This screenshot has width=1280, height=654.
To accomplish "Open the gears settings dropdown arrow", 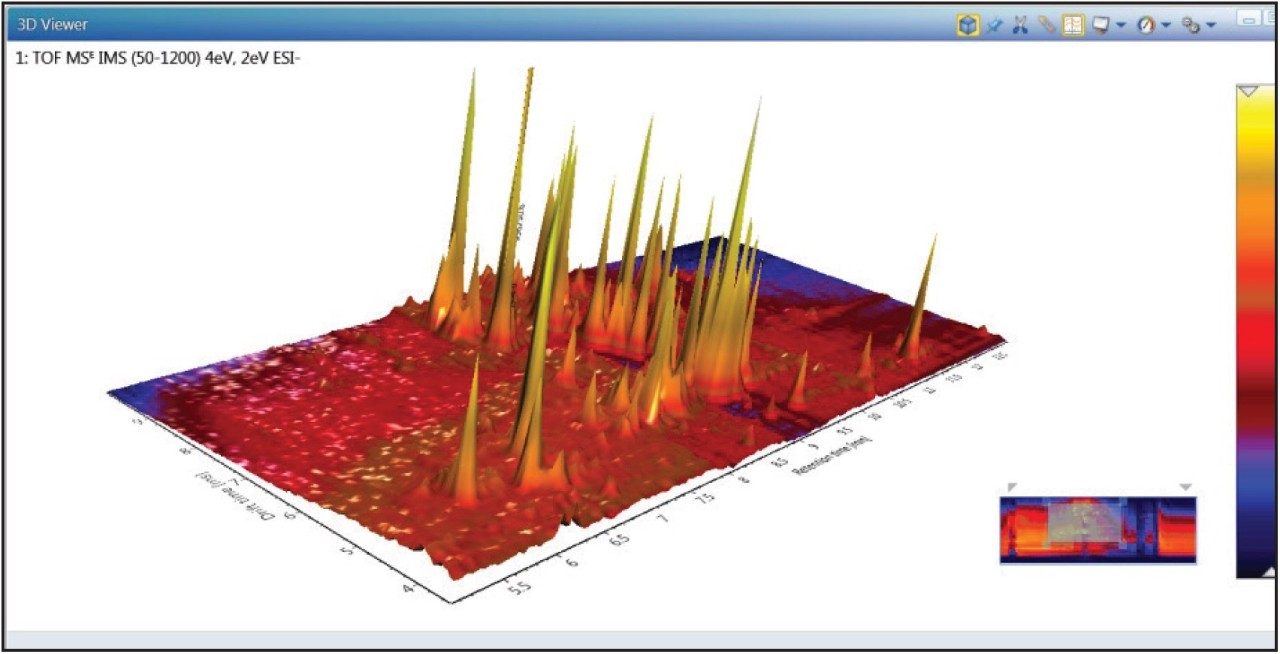I will tap(1211, 26).
